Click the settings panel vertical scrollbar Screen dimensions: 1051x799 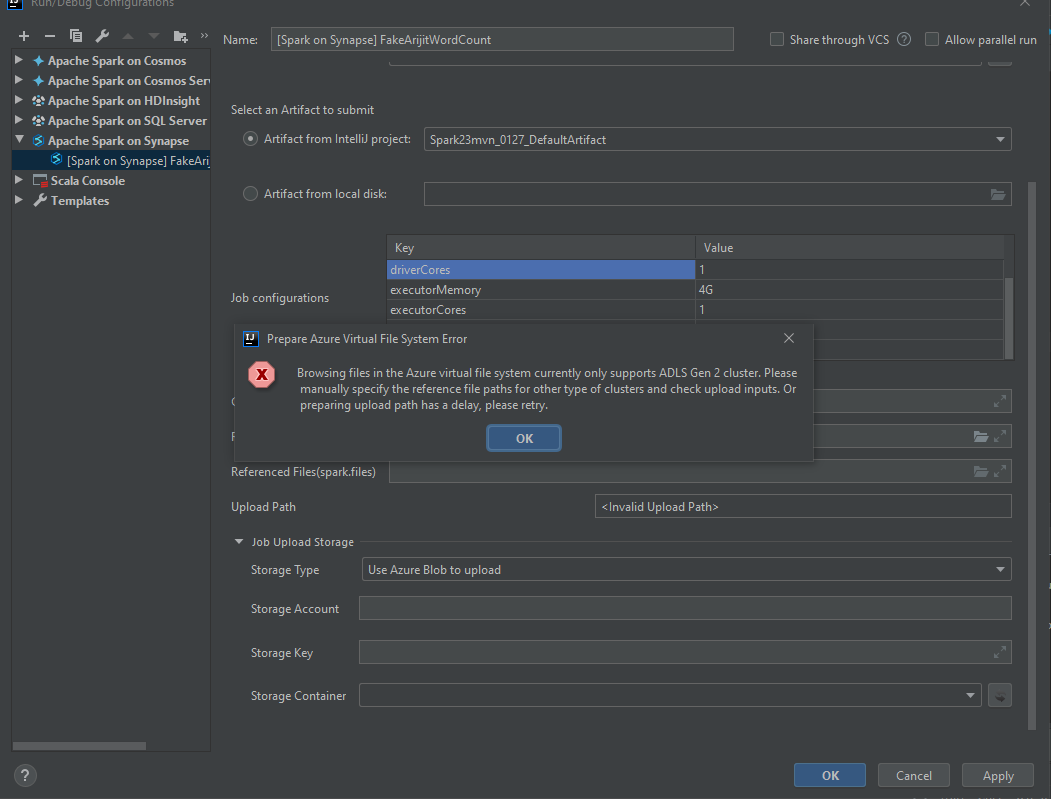pyautogui.click(x=1032, y=456)
